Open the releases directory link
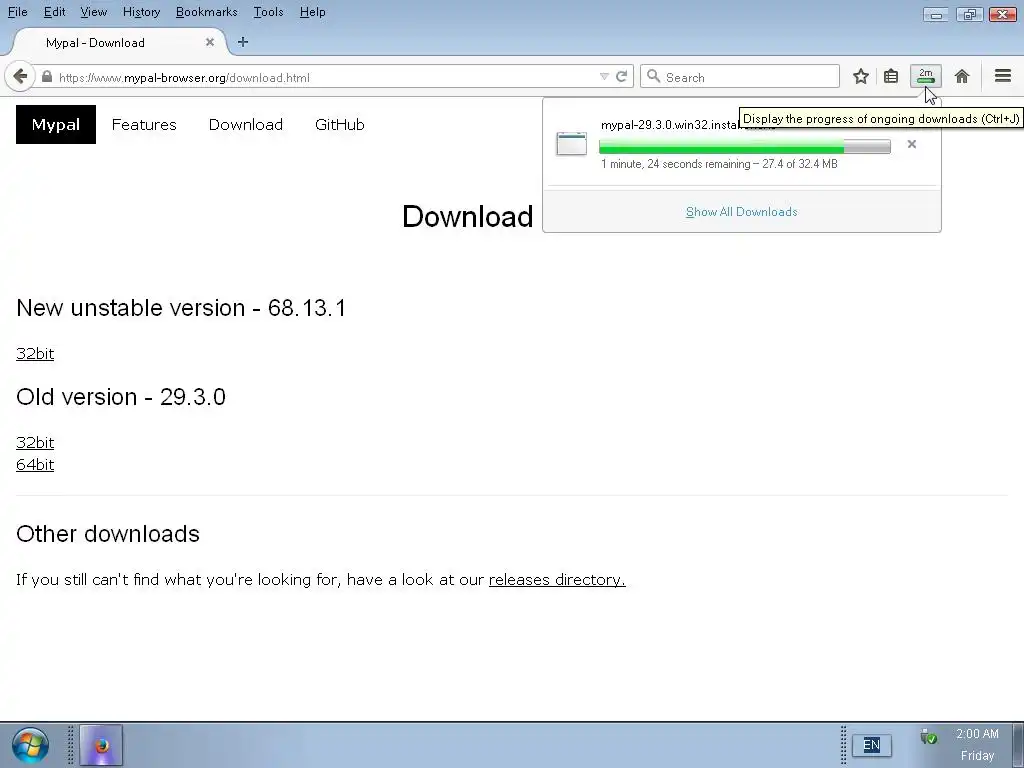Image resolution: width=1024 pixels, height=768 pixels. click(557, 579)
